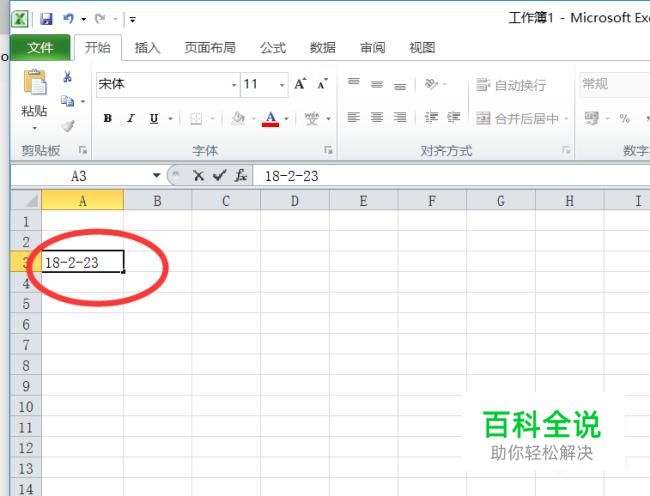The height and width of the screenshot is (496, 650).
Task: Set bottom vertical alignment
Action: tap(400, 85)
